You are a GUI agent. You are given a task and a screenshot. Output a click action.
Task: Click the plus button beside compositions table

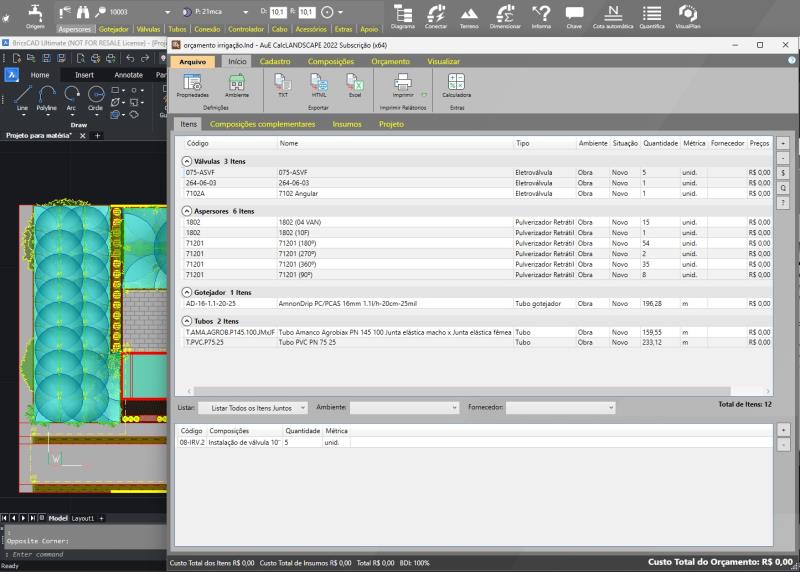783,430
